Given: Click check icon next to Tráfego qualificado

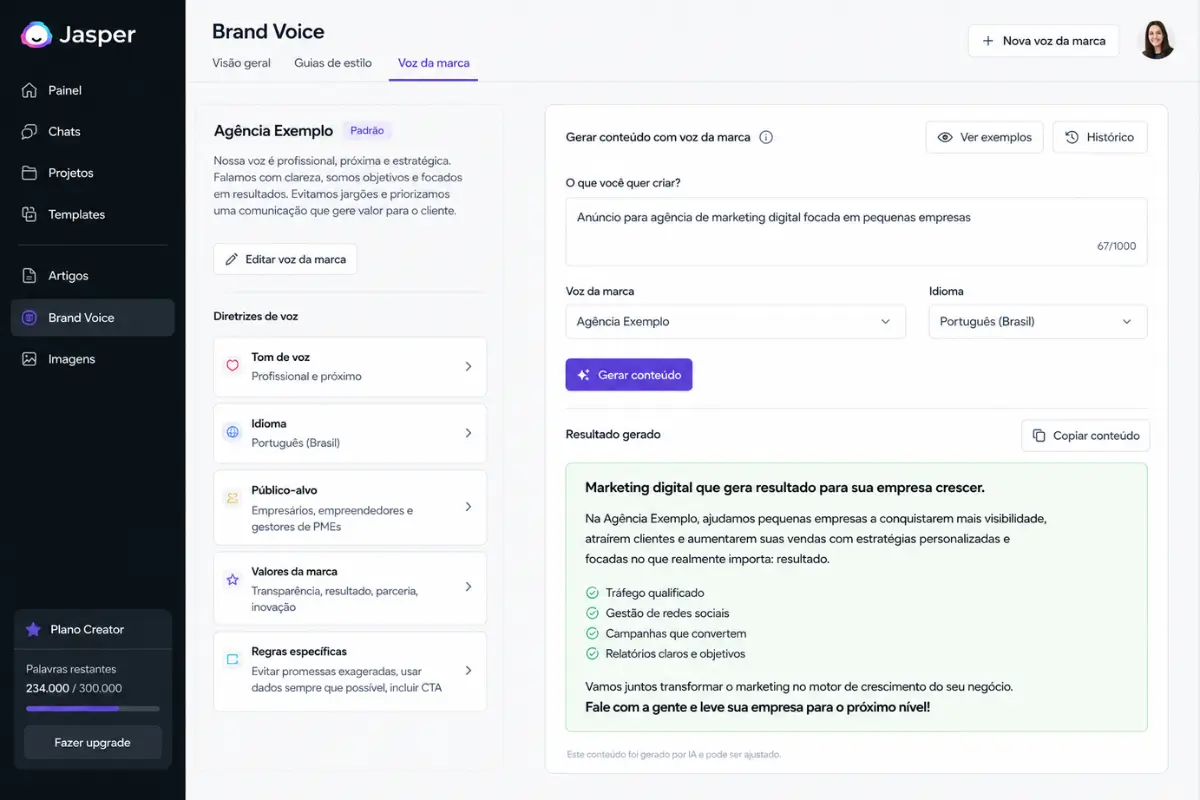Looking at the screenshot, I should 592,593.
